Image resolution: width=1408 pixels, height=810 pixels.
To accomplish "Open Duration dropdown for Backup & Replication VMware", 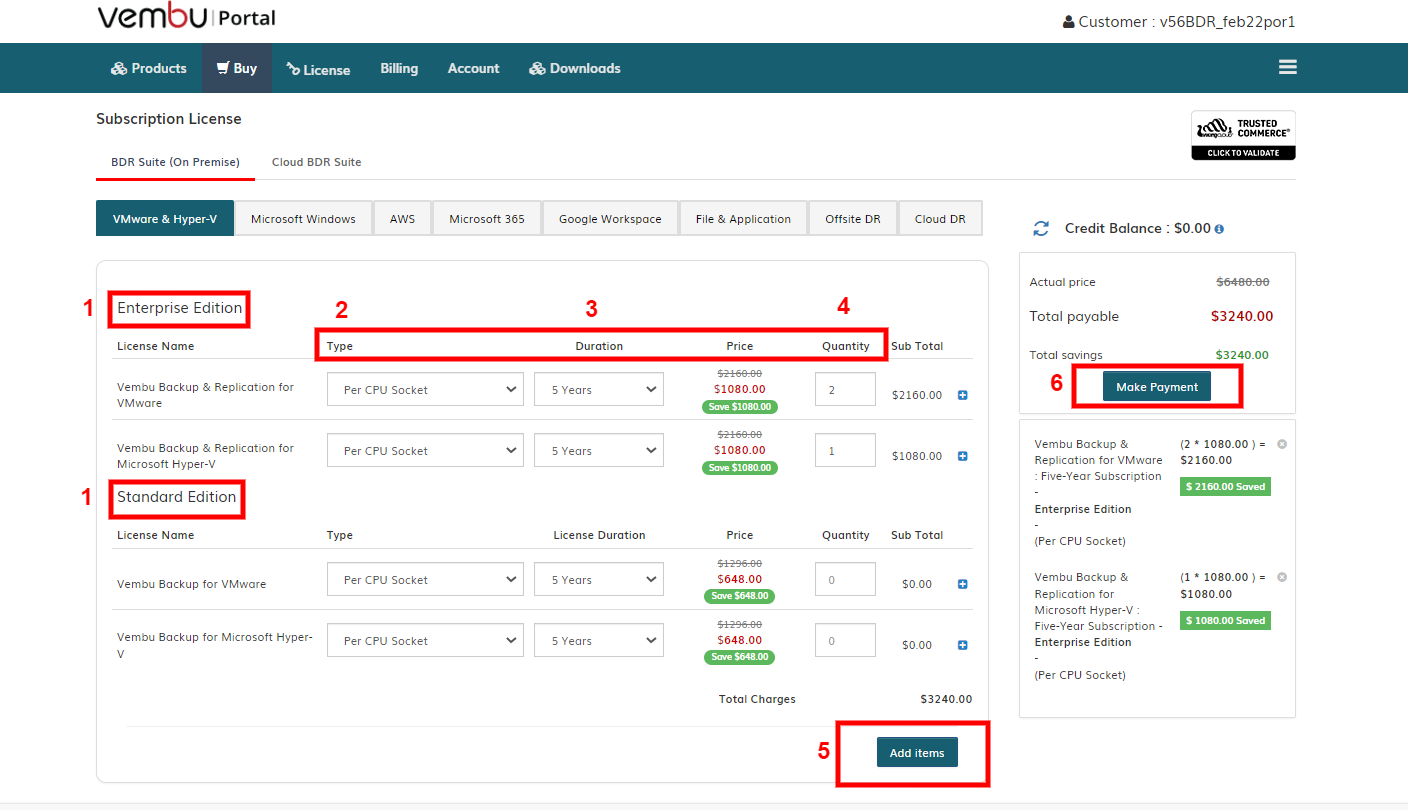I will (x=599, y=390).
